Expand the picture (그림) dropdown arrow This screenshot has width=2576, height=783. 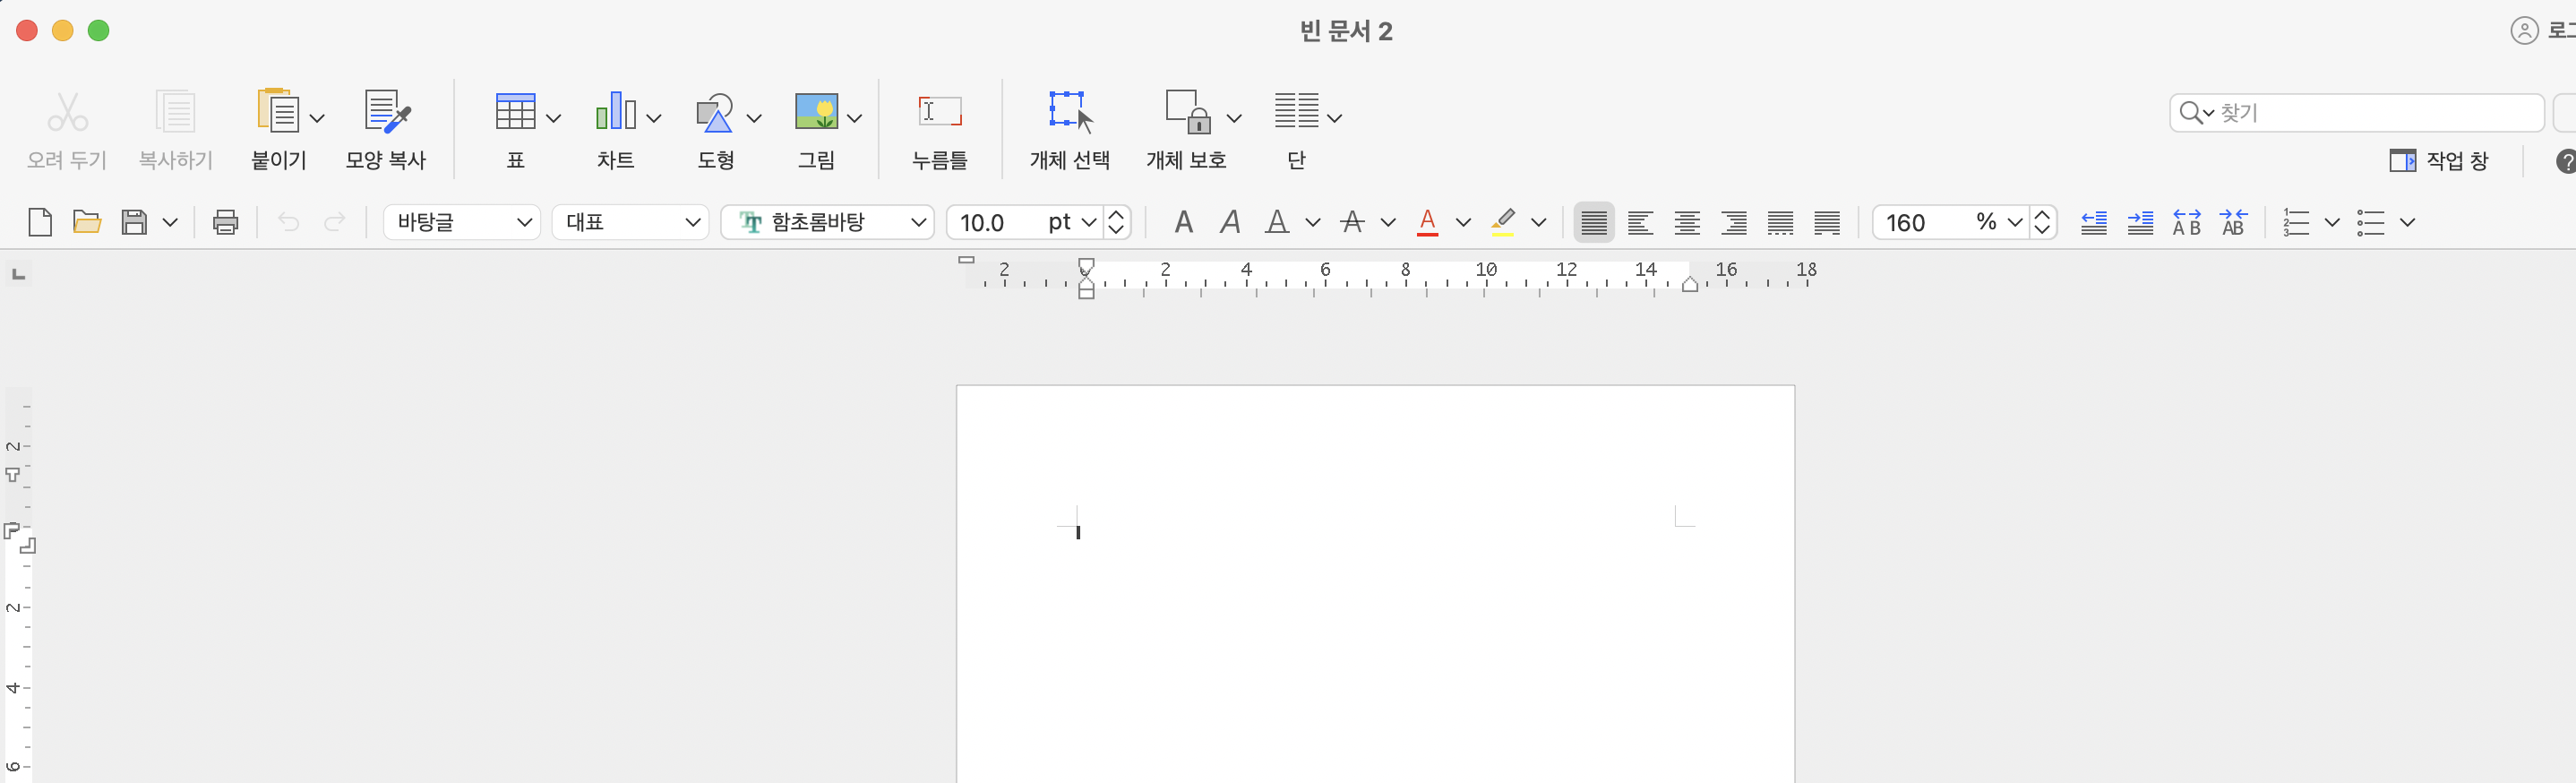pyautogui.click(x=854, y=118)
